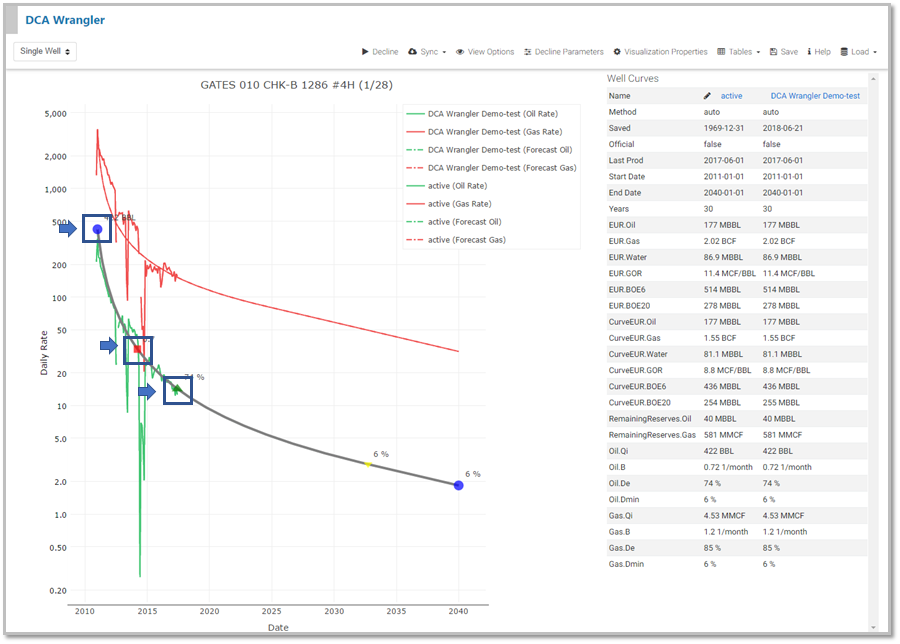900x644 pixels.
Task: Click the EUR.Gas row label
Action: (624, 241)
